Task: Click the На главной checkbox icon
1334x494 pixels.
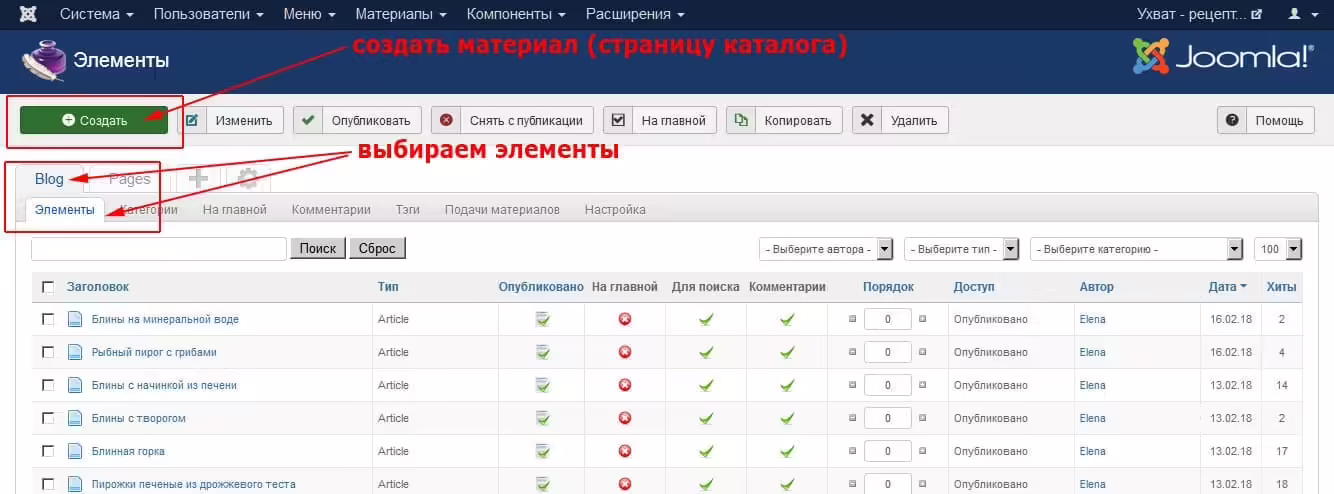Action: (x=618, y=120)
